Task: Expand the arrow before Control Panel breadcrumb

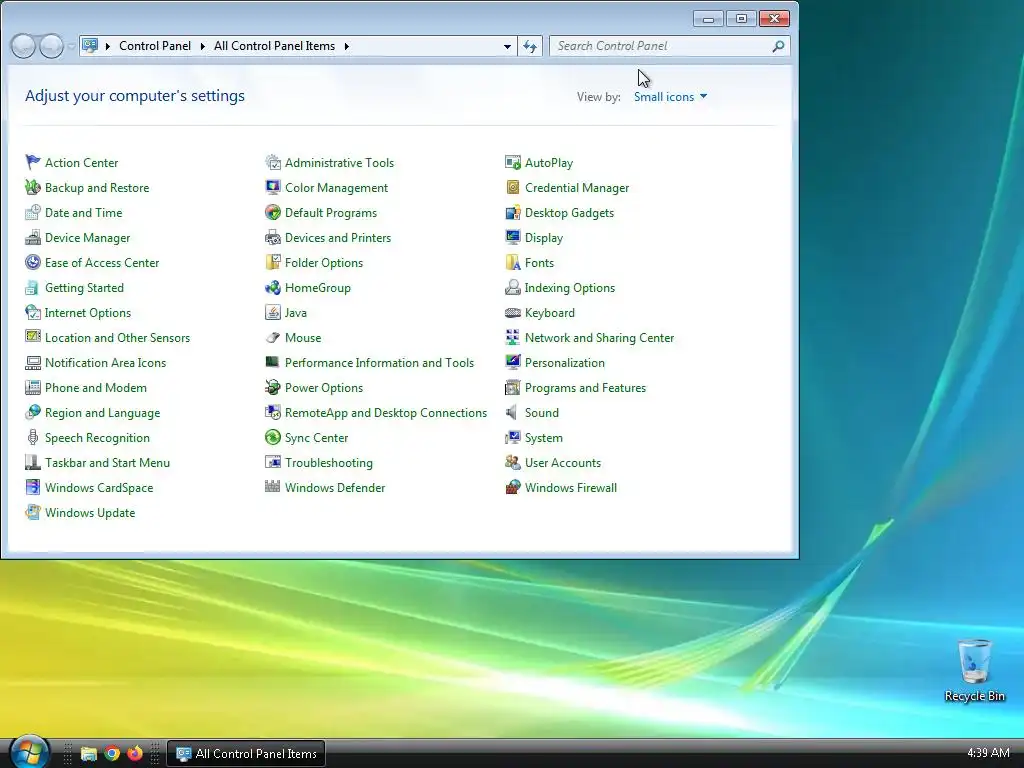Action: coord(108,46)
